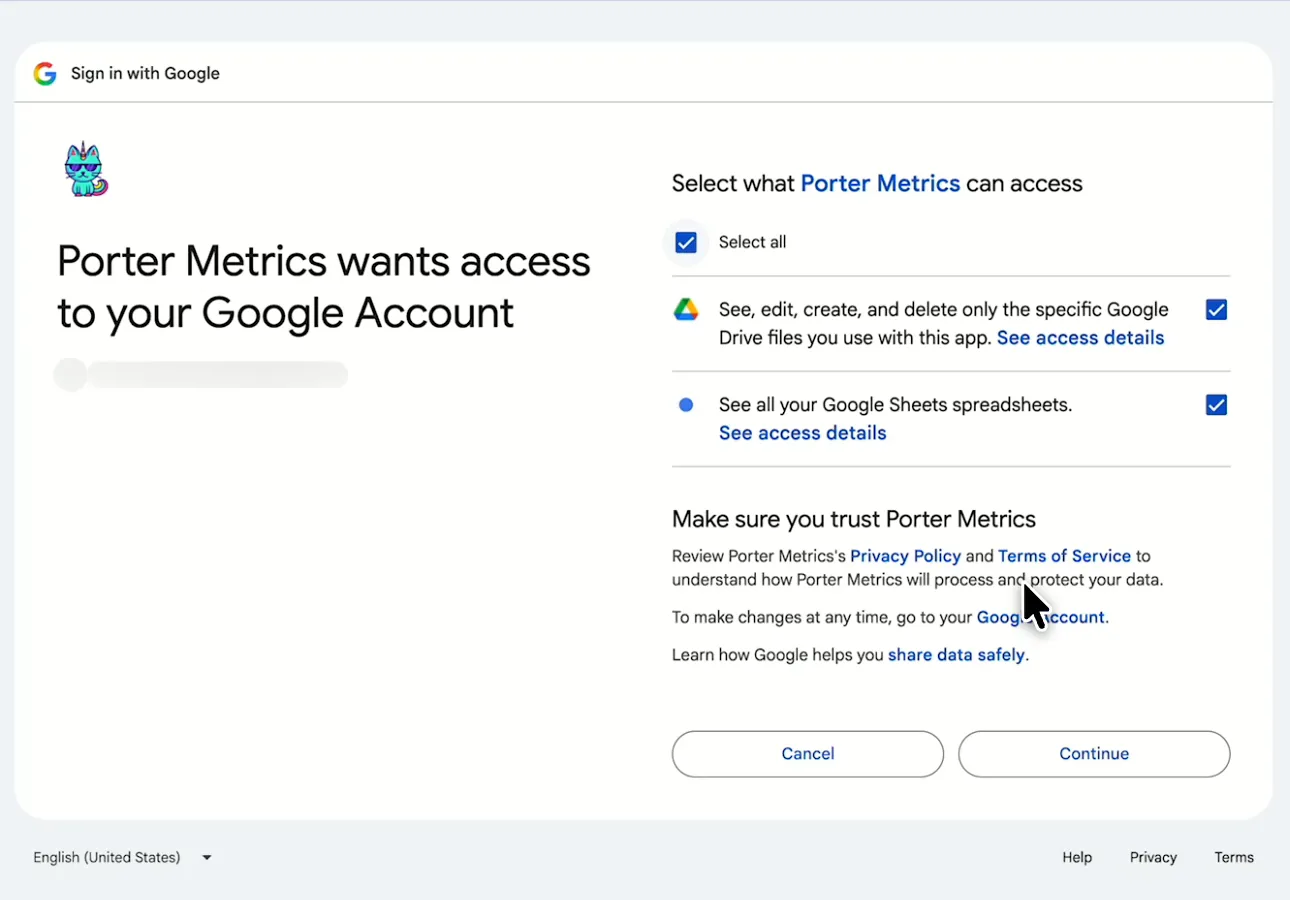This screenshot has width=1290, height=900.
Task: Open the English (United States) language dropdown
Action: [x=123, y=857]
